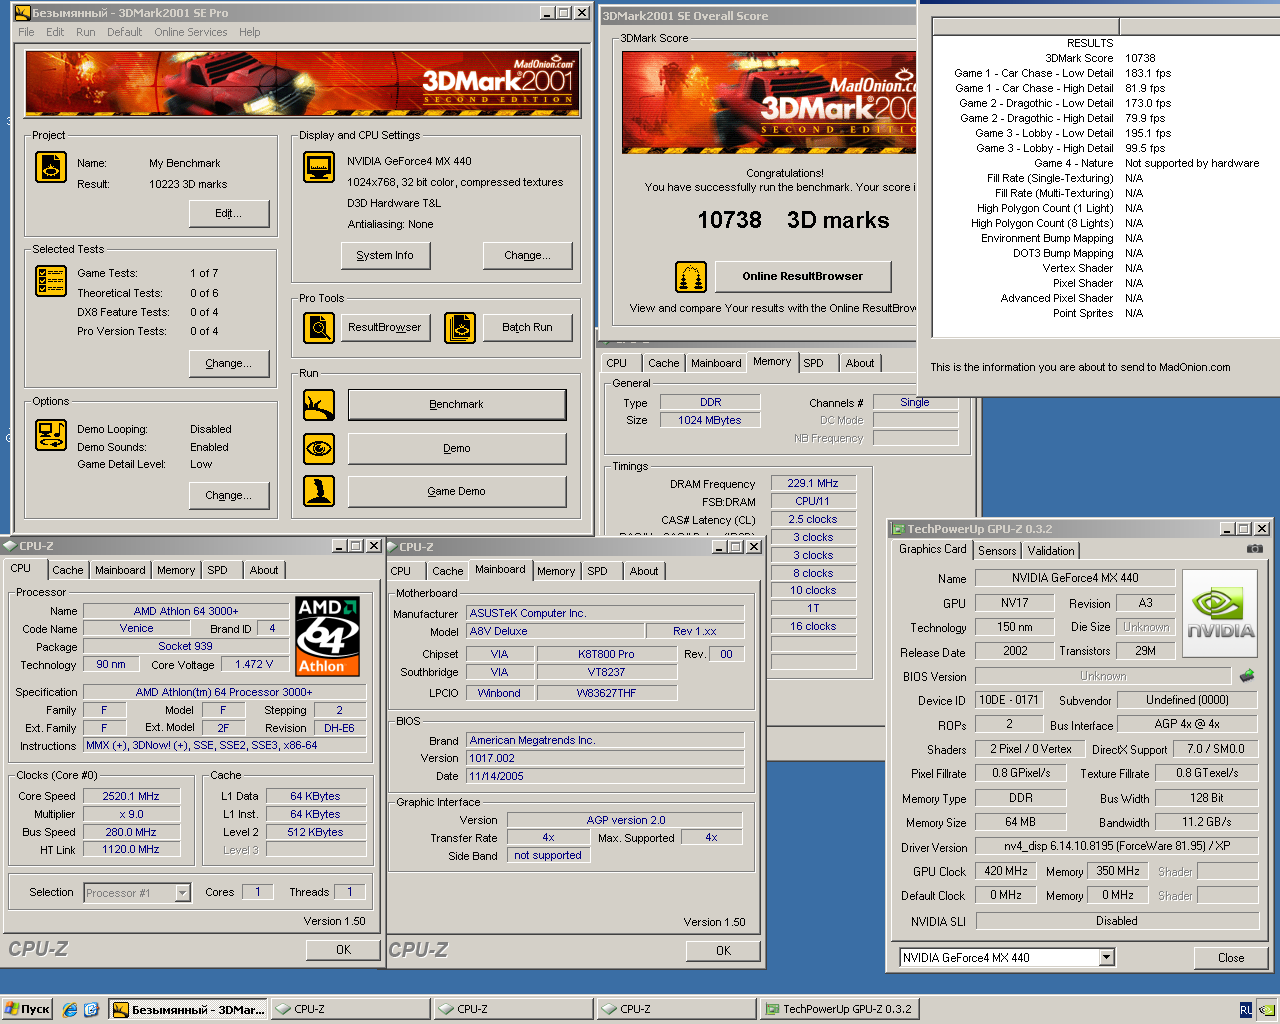Open the Processor #1 selection dropdown
The width and height of the screenshot is (1280, 1024).
click(x=182, y=893)
